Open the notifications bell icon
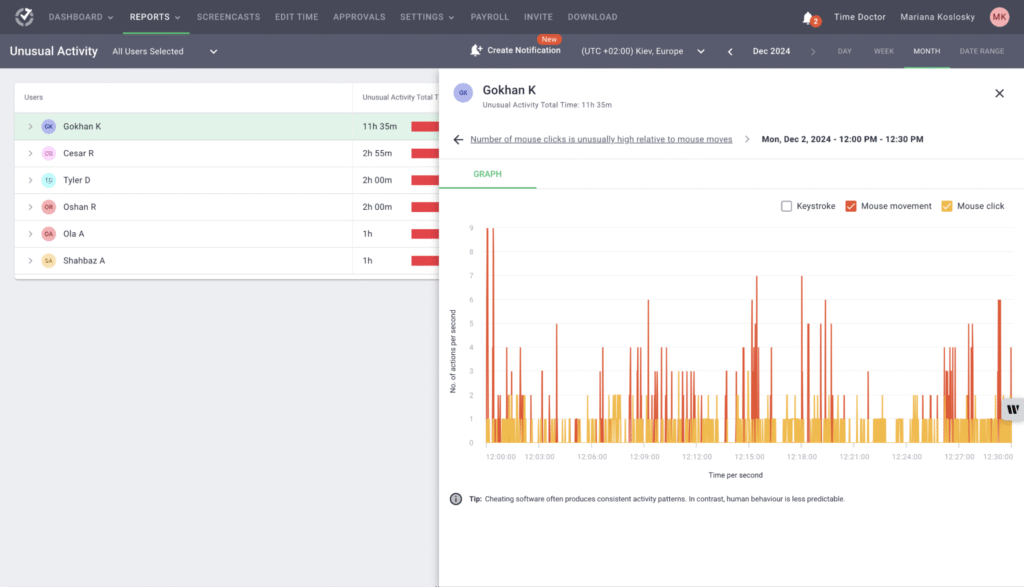Screen dimensions: 1024x587 808,17
